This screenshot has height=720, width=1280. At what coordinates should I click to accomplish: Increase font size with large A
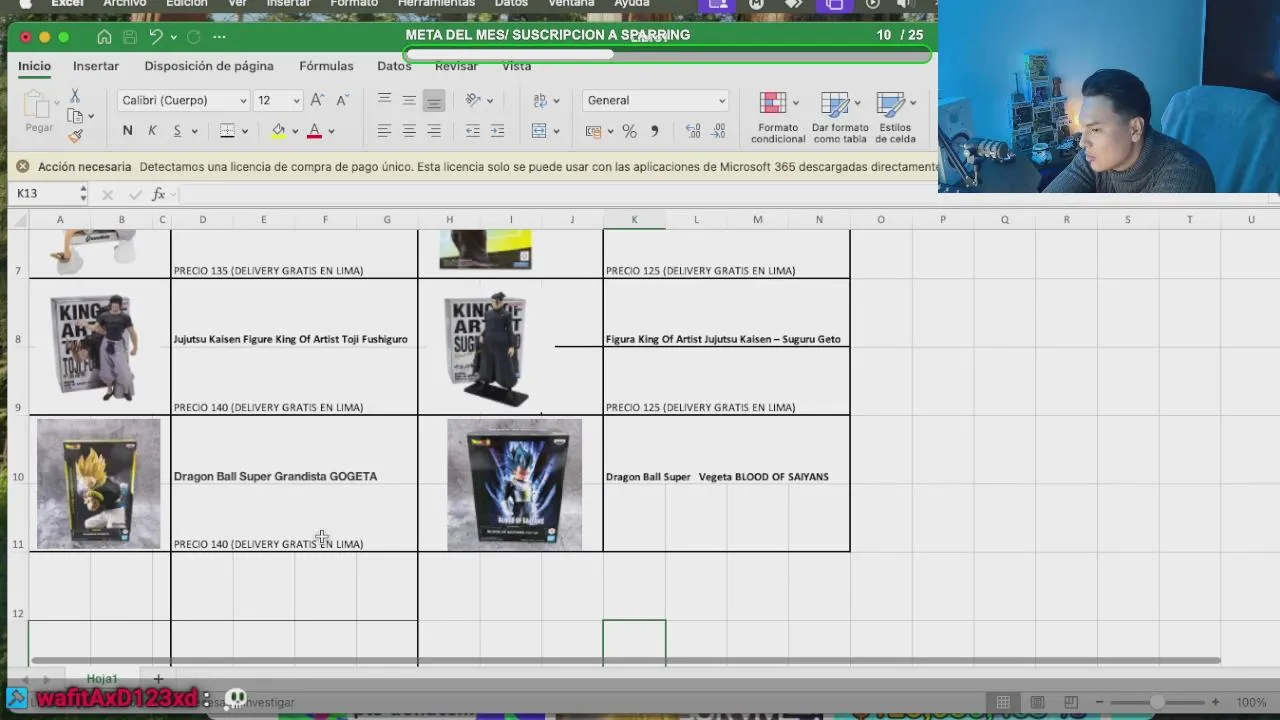click(317, 100)
